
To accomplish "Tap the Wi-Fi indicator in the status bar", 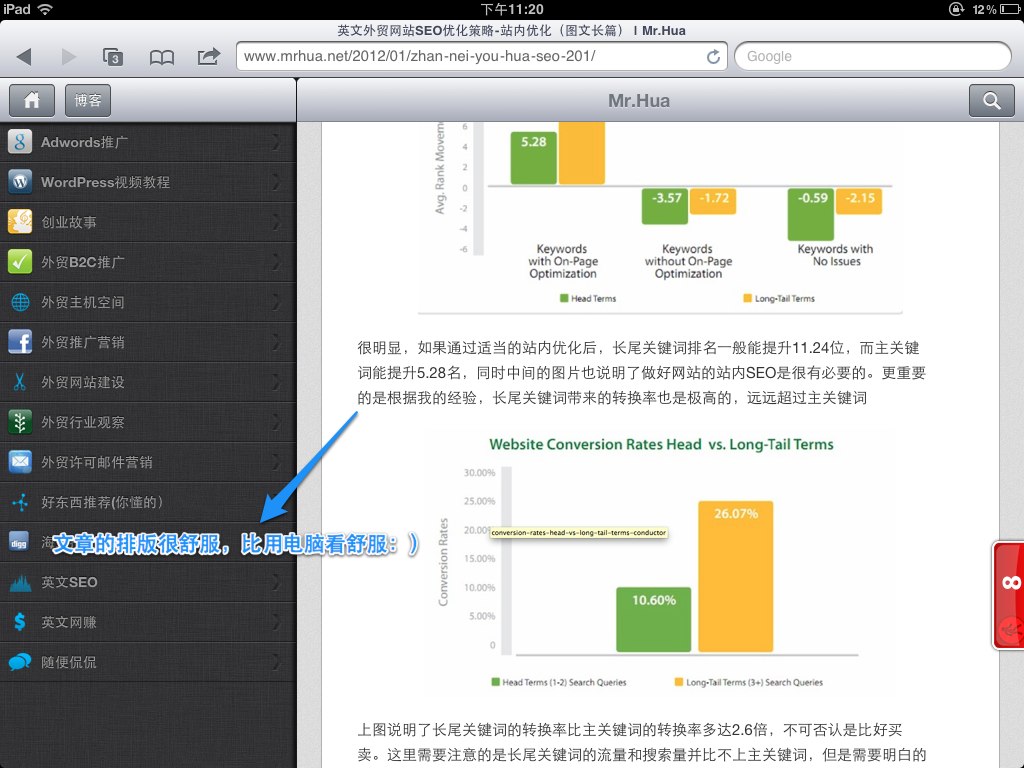I will tap(45, 9).
